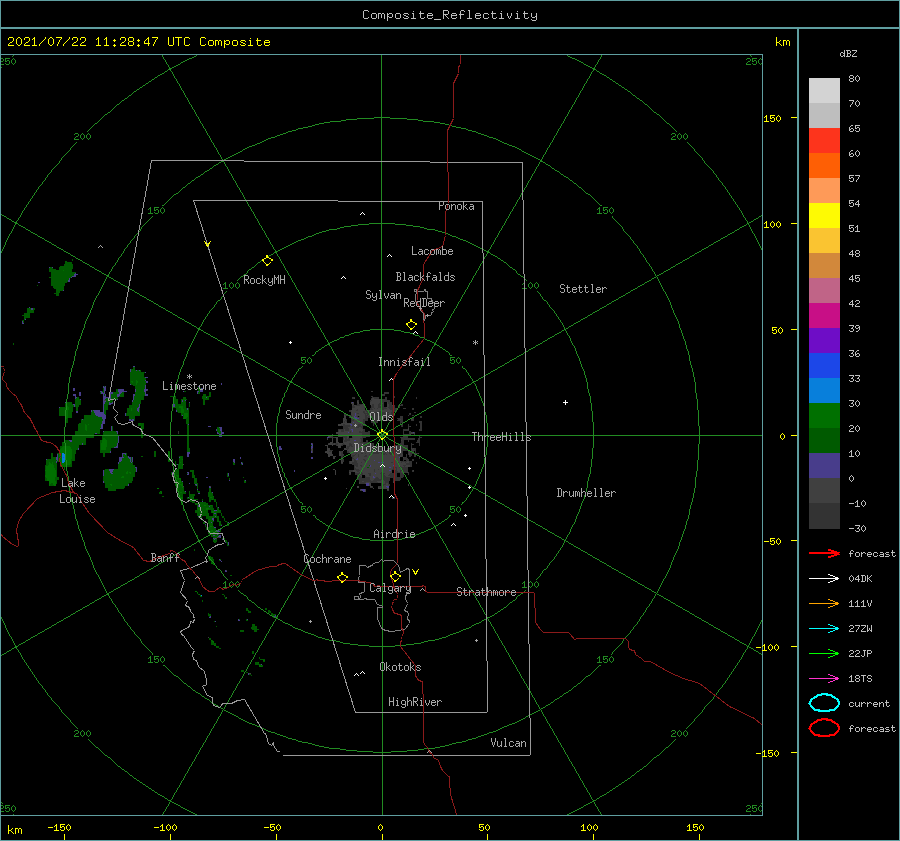Click the yellow diamond marker beside RockyMH
Viewport: 900px width, 841px height.
pyautogui.click(x=267, y=261)
